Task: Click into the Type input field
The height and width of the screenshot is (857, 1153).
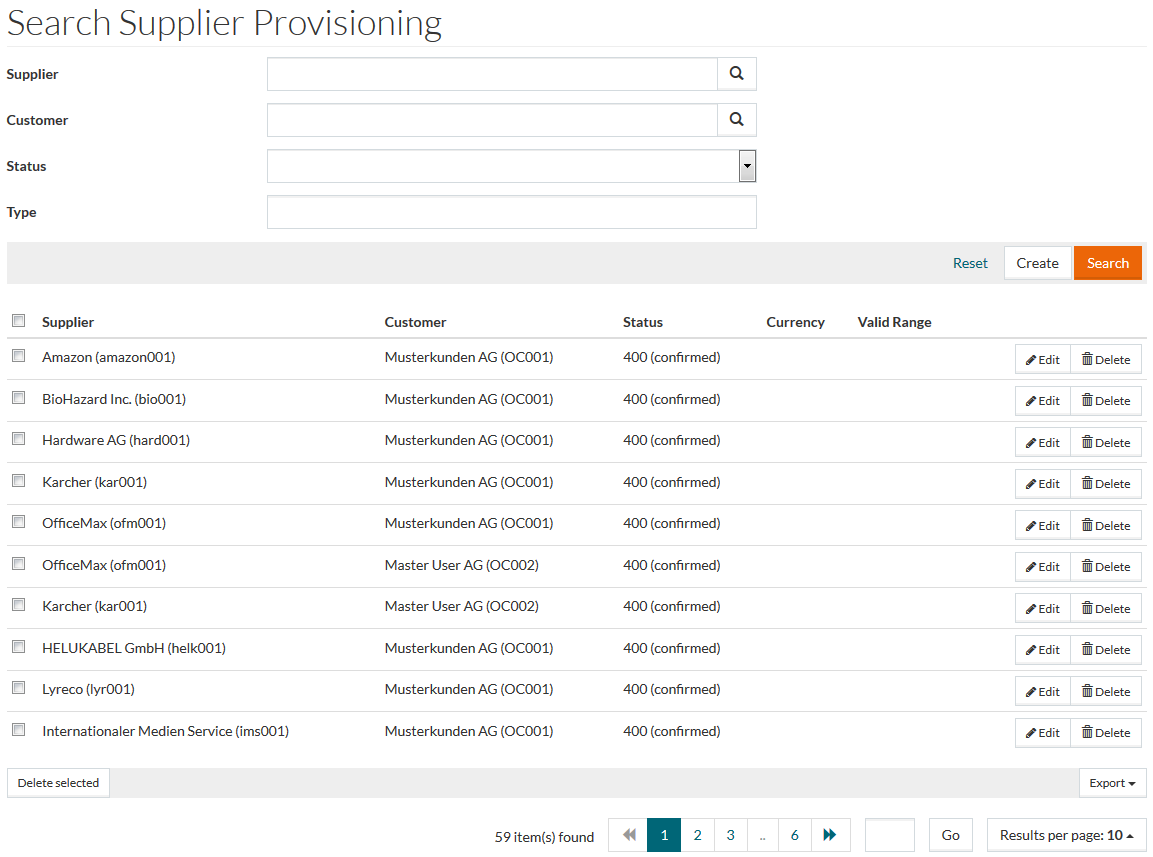Action: (511, 212)
